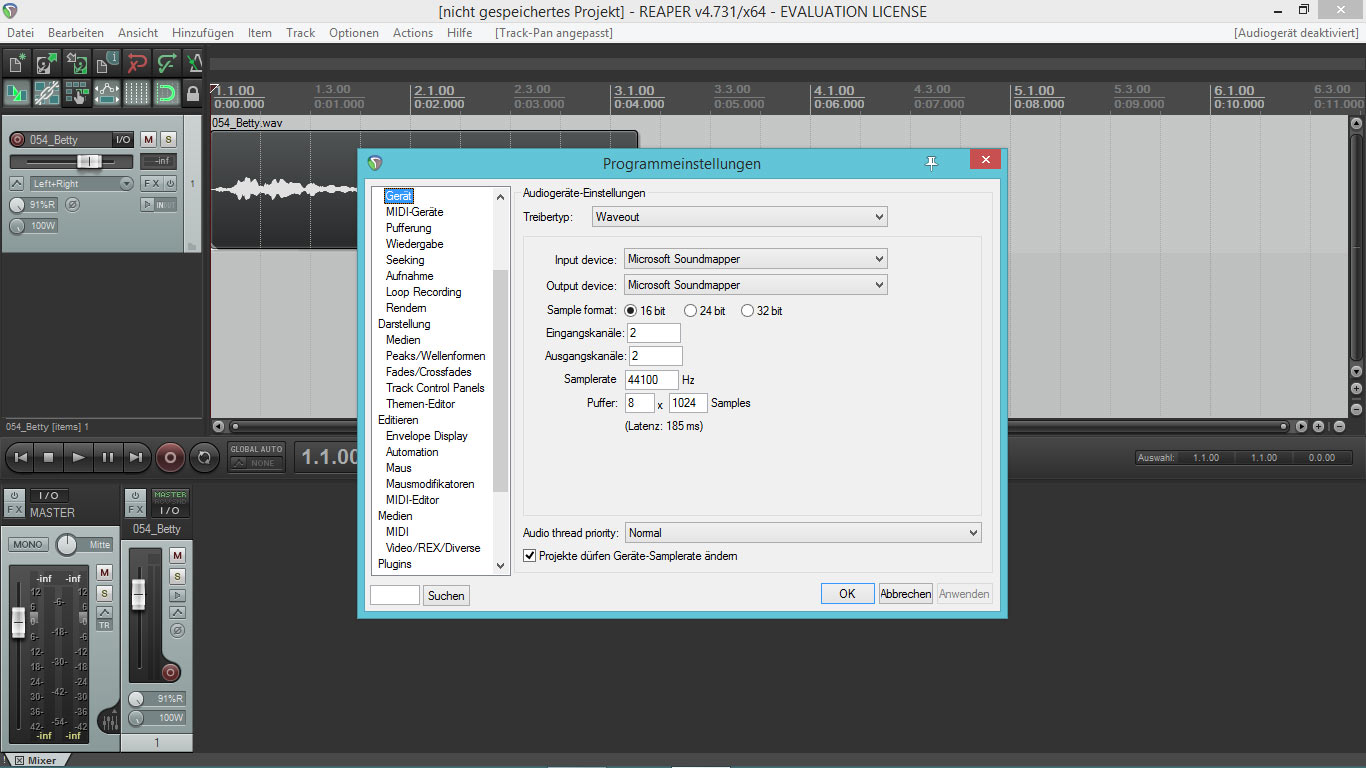Toggle the auto-crossfade toolbar icon
The width and height of the screenshot is (1366, 768).
(x=16, y=94)
